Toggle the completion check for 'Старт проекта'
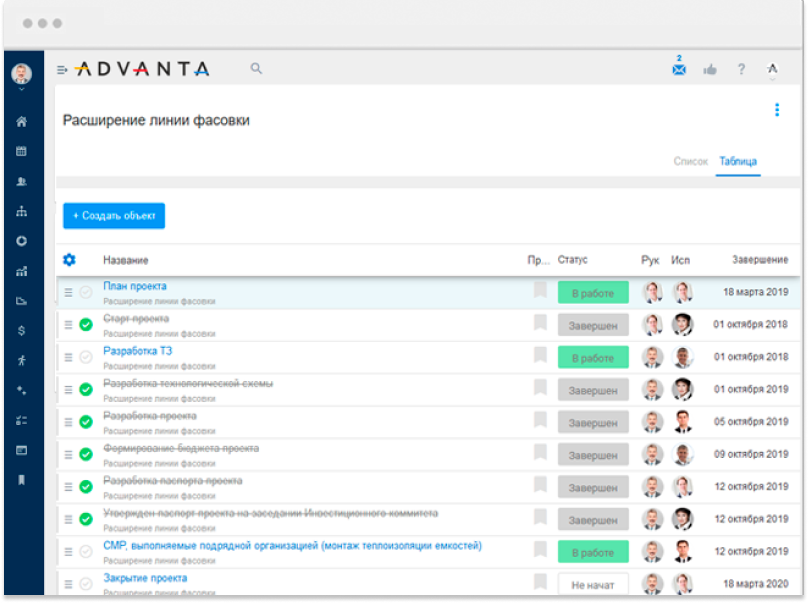 click(86, 325)
